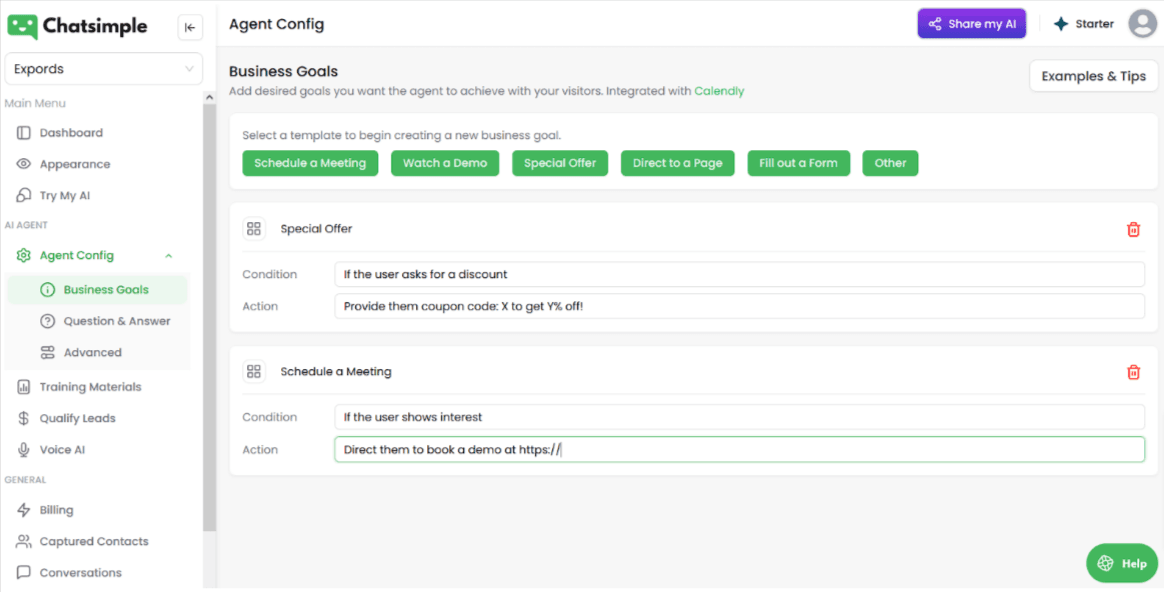Collapse the sidebar with the arrow icon

point(190,27)
